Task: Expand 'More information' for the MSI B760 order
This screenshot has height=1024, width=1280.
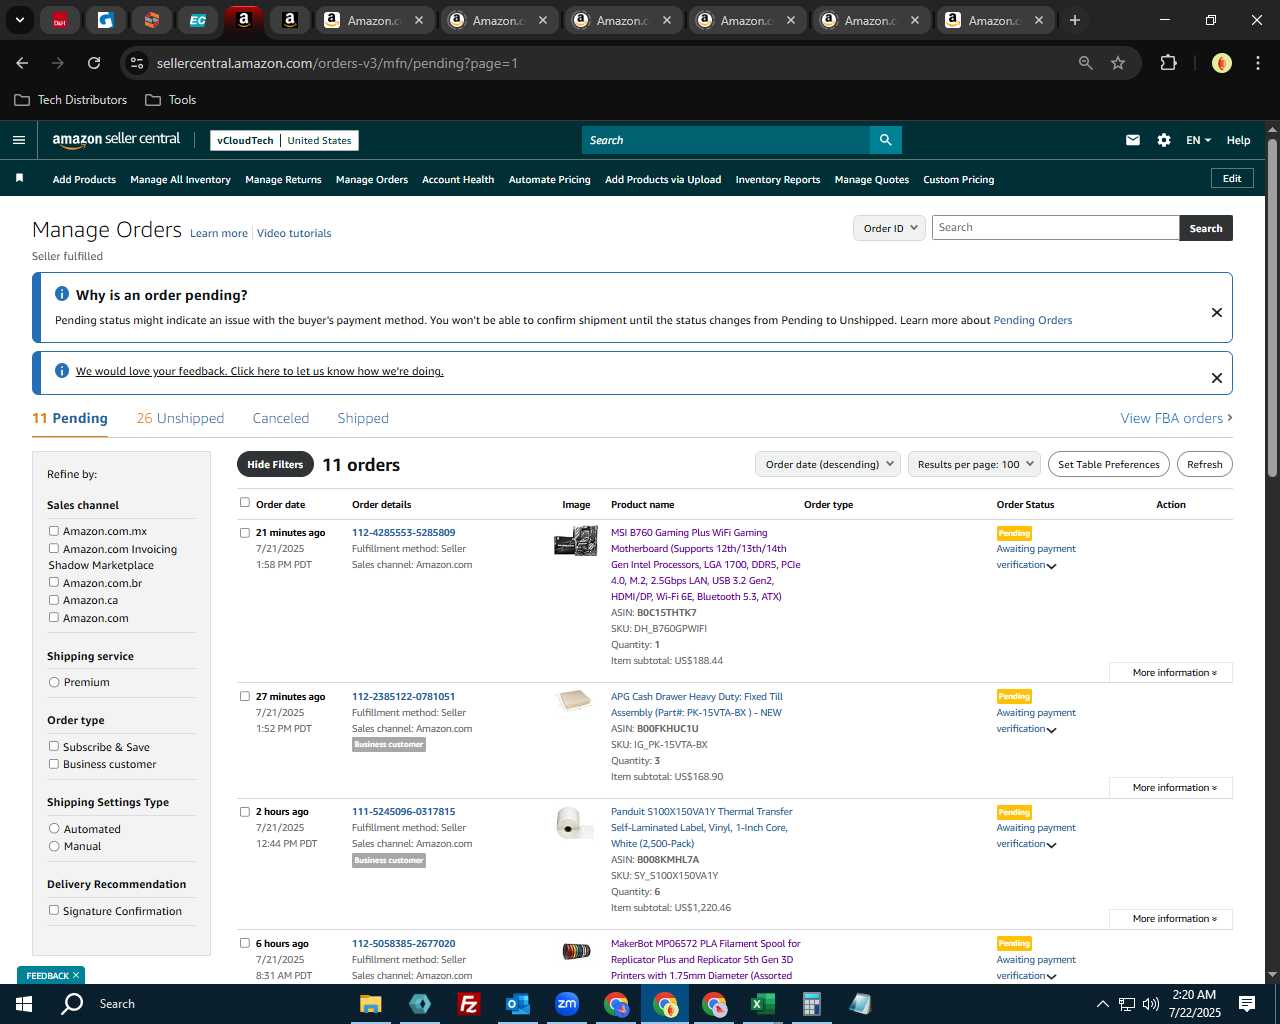Action: [1171, 673]
